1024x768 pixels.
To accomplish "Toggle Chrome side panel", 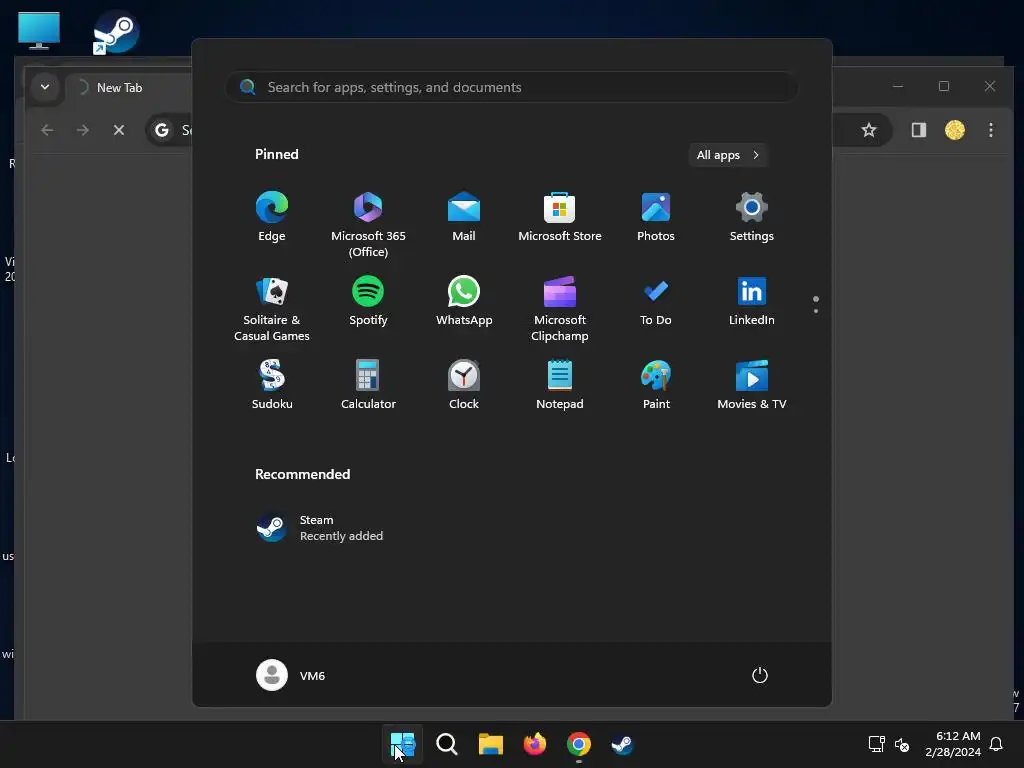I will [x=919, y=130].
